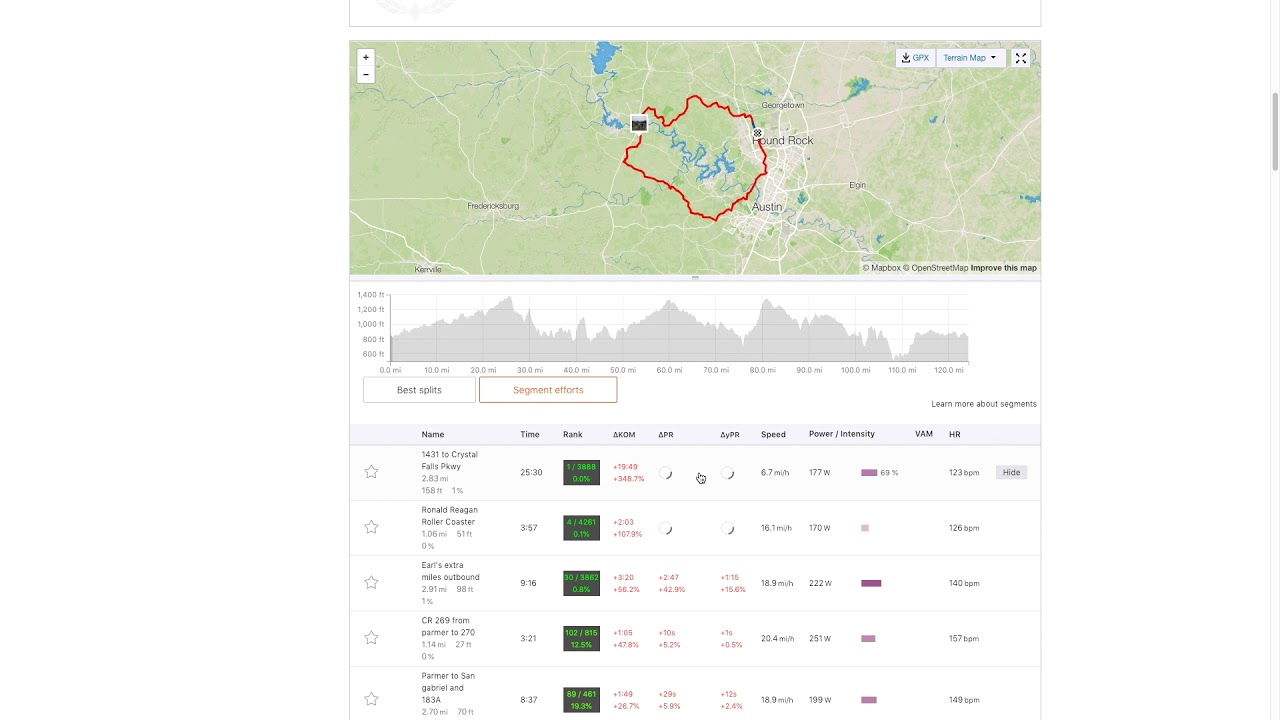Open Earl's extra miles outbound segment name
Viewport: 1280px width, 720px height.
(450, 571)
